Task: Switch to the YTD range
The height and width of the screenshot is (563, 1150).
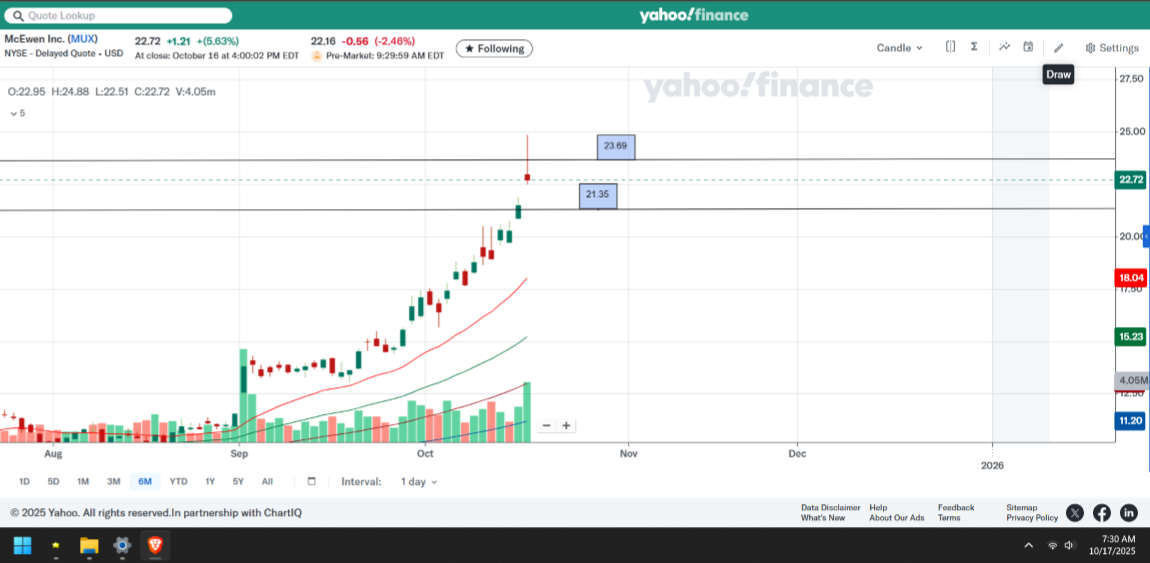Action: click(178, 481)
